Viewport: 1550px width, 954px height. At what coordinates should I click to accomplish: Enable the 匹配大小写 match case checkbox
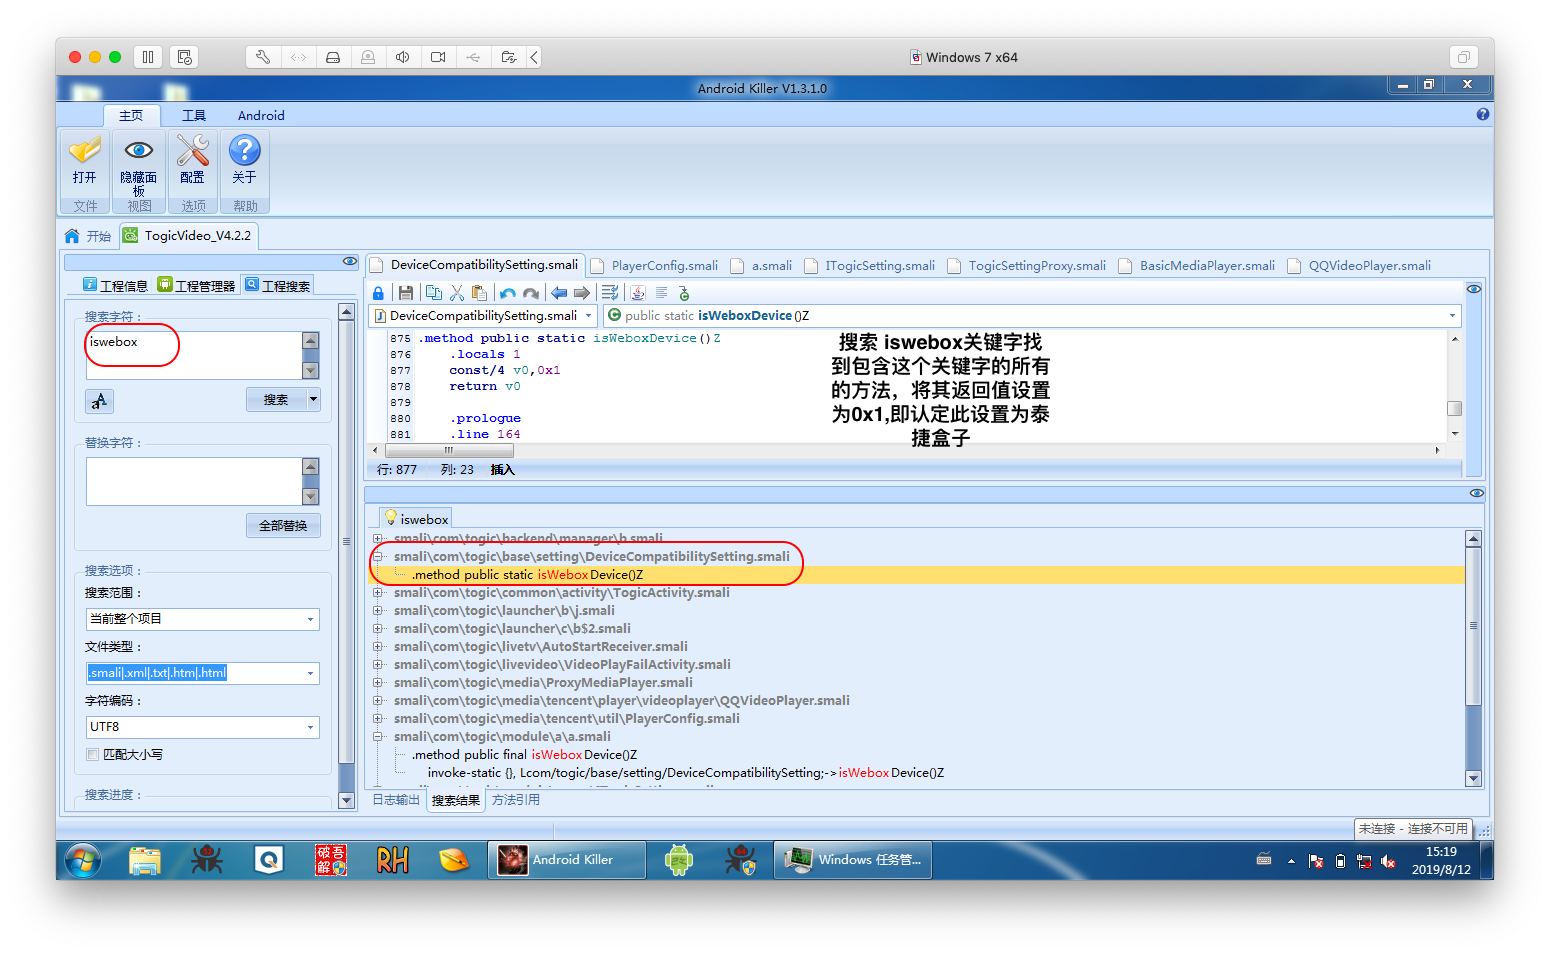tap(93, 754)
